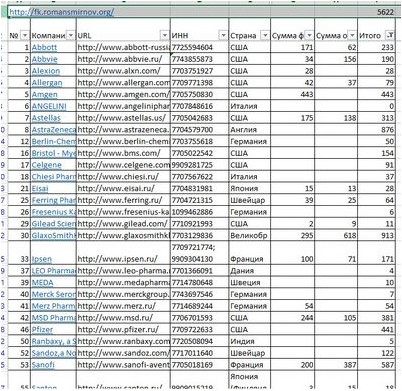Screen dimensions: 402x391
Task: Select the Великобр country cell for GlaxoSmithKline
Action: [x=250, y=235]
